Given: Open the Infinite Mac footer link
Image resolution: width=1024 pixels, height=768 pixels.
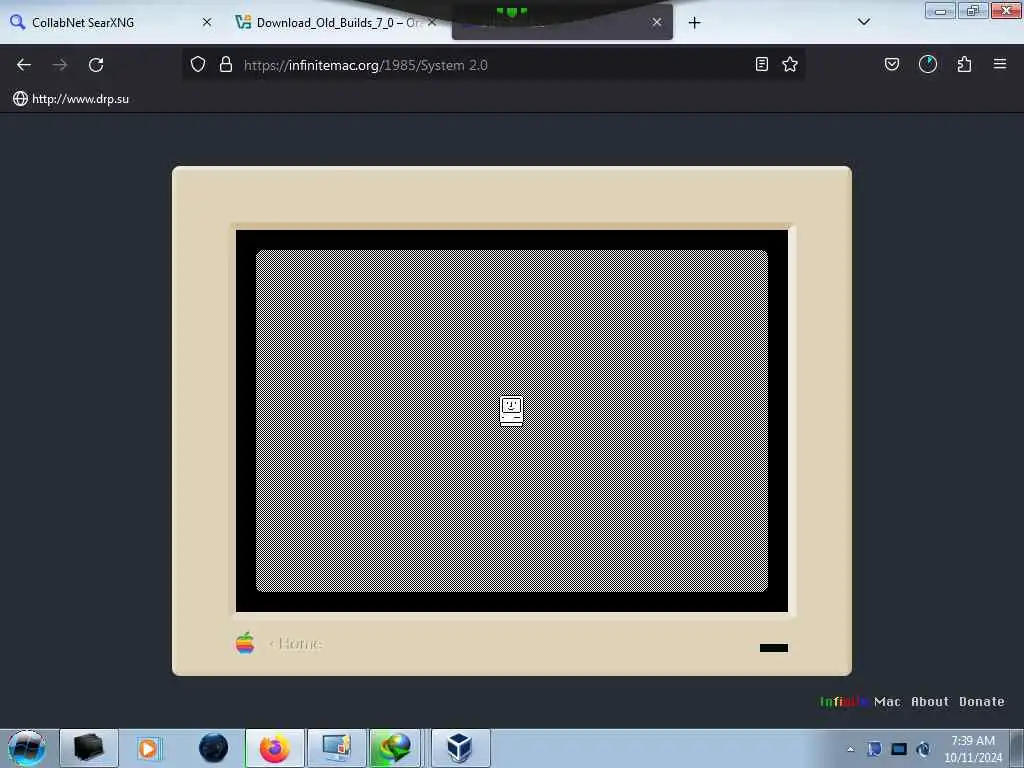Looking at the screenshot, I should pos(860,701).
